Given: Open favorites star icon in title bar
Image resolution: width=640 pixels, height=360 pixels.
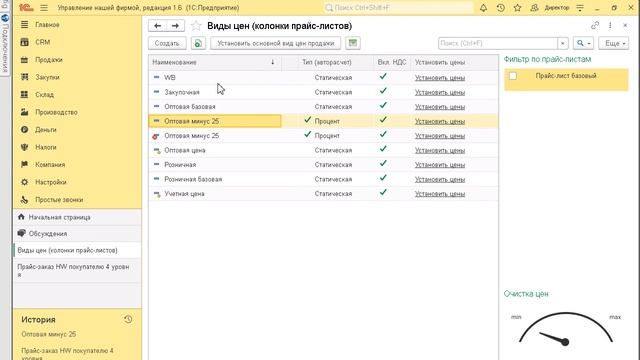Looking at the screenshot, I should coord(517,8).
